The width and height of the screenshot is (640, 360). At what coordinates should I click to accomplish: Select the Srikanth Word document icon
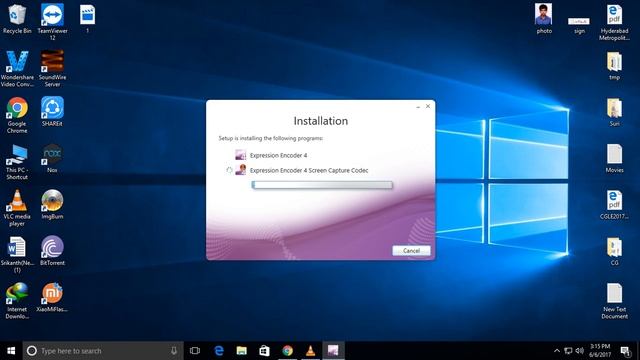(x=17, y=254)
